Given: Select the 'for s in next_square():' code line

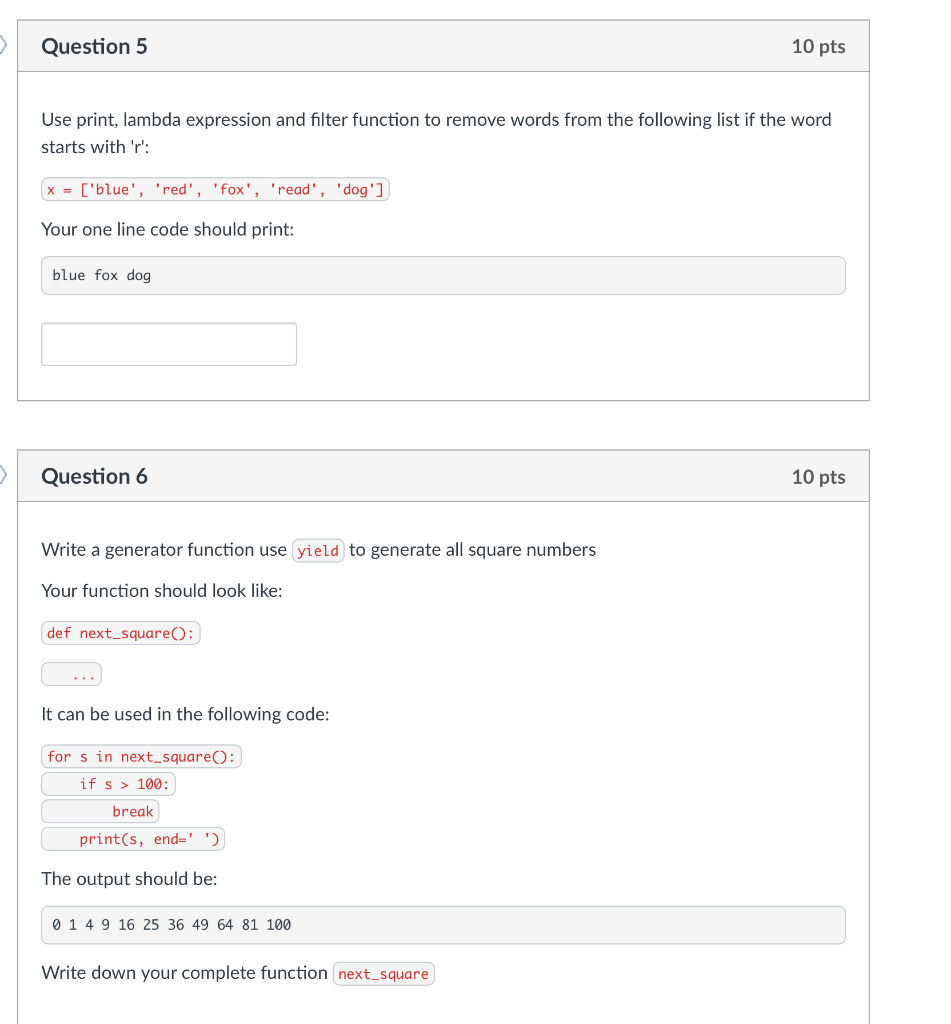Looking at the screenshot, I should pos(140,756).
